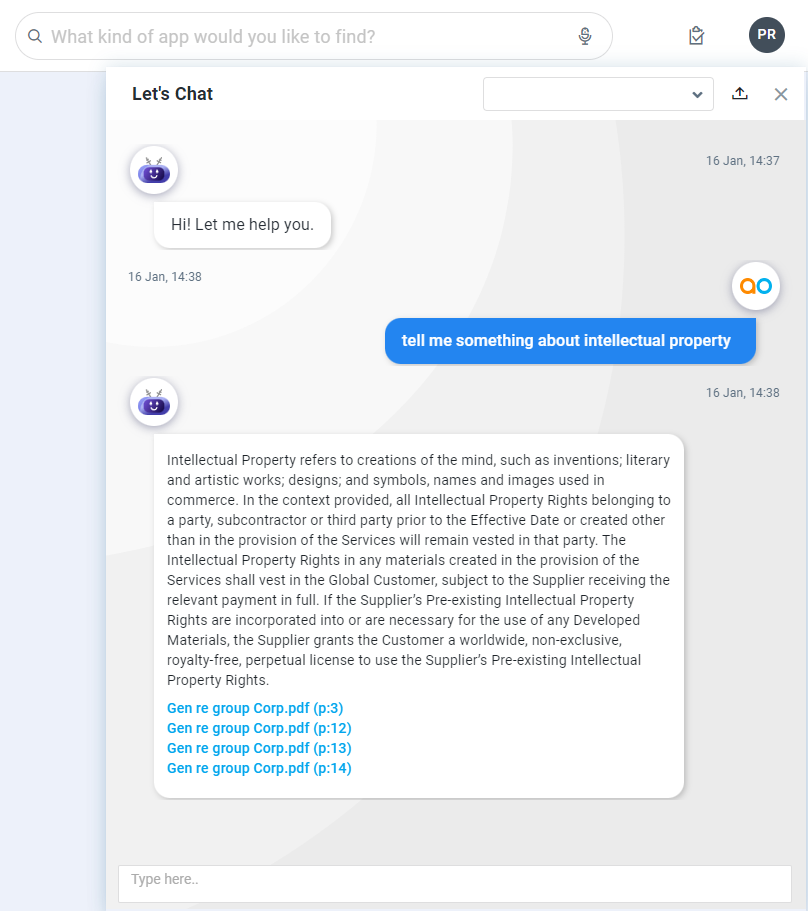Click the bot avatar above the long answer

pyautogui.click(x=154, y=403)
